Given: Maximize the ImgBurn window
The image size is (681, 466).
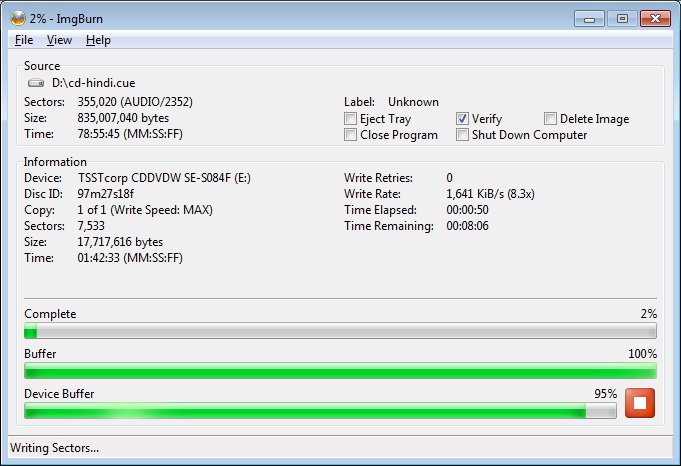Looking at the screenshot, I should coord(622,19).
